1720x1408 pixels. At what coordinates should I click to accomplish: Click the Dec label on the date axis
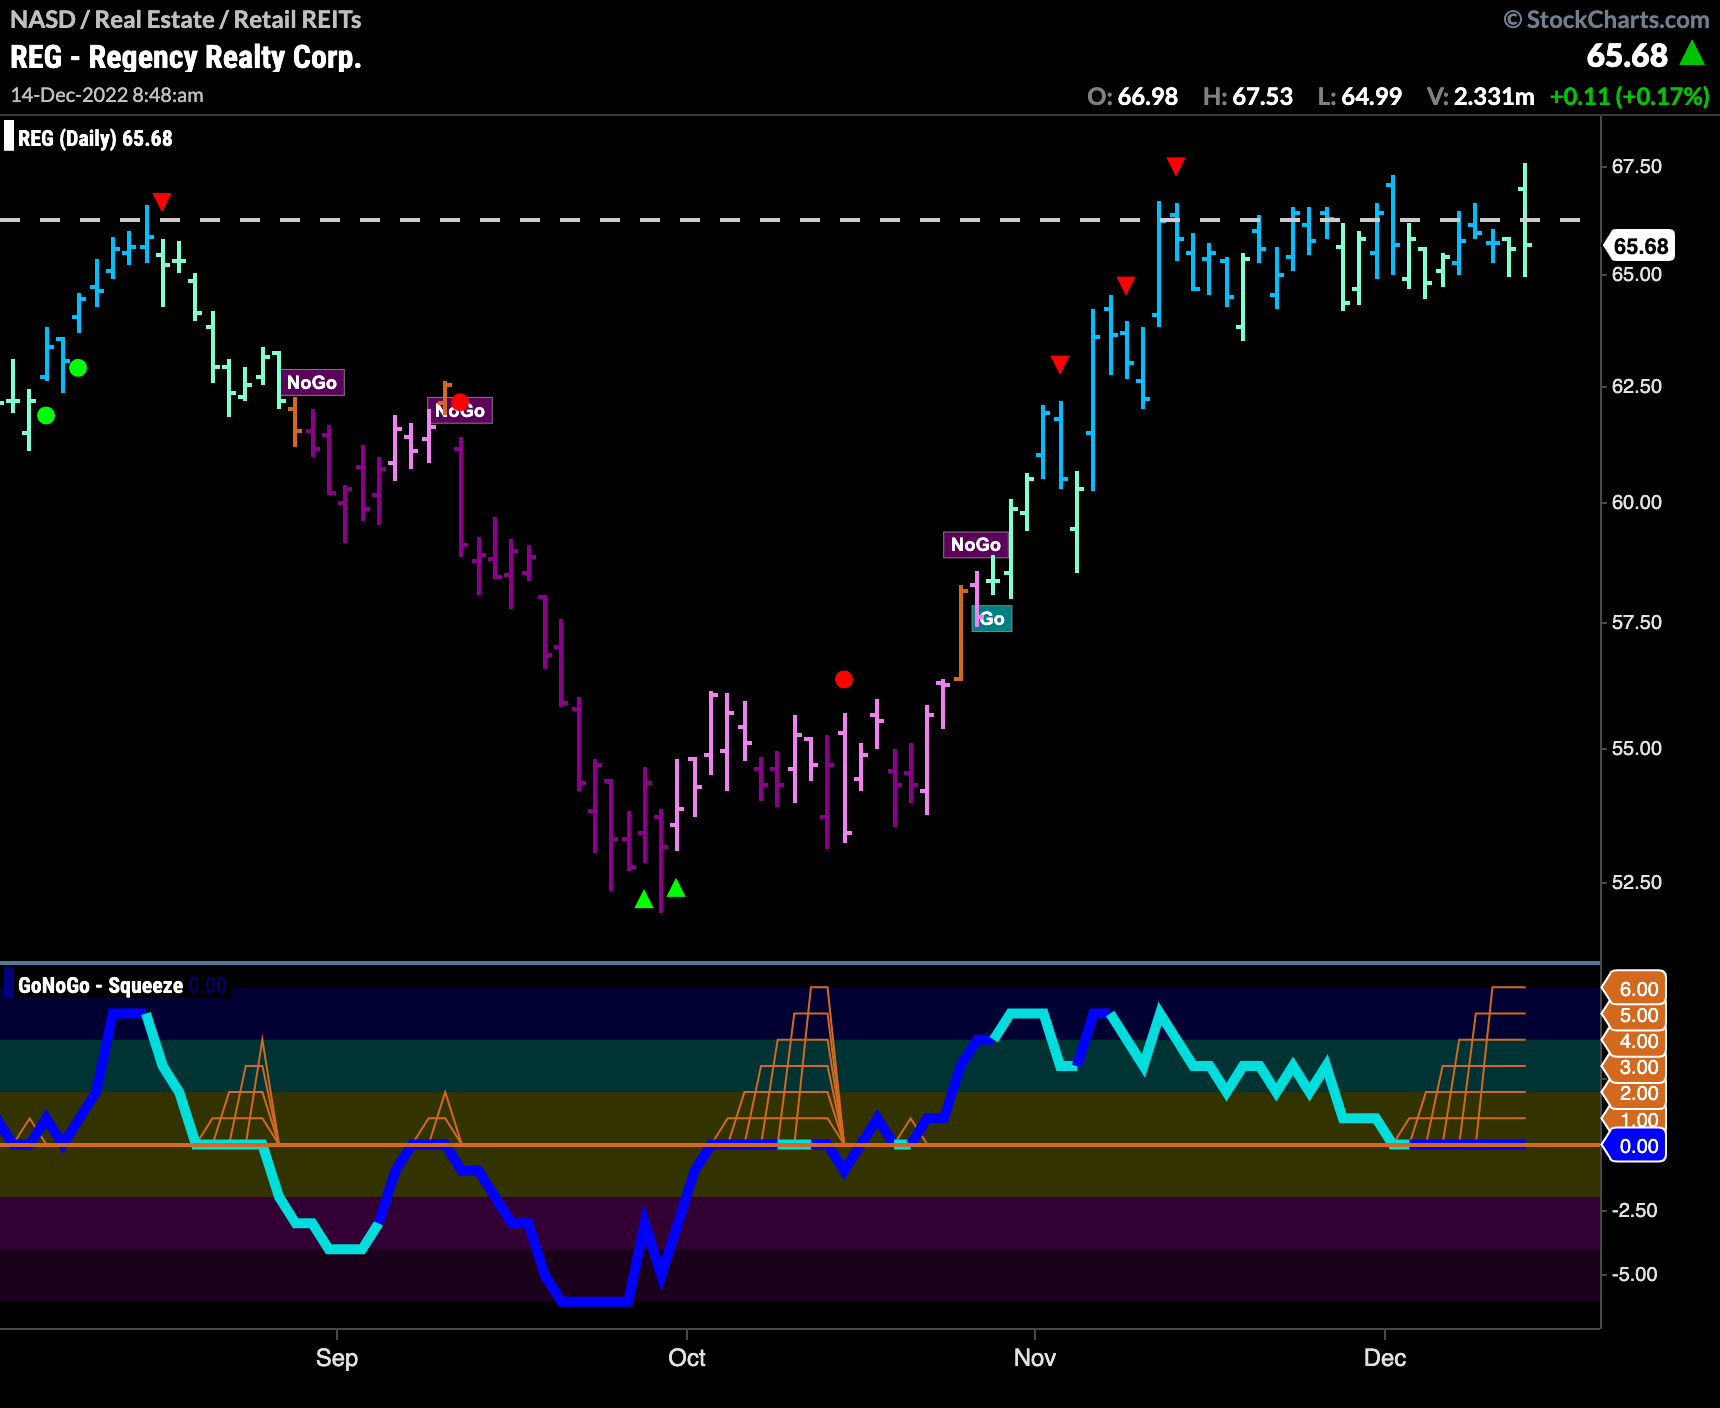point(1385,1357)
